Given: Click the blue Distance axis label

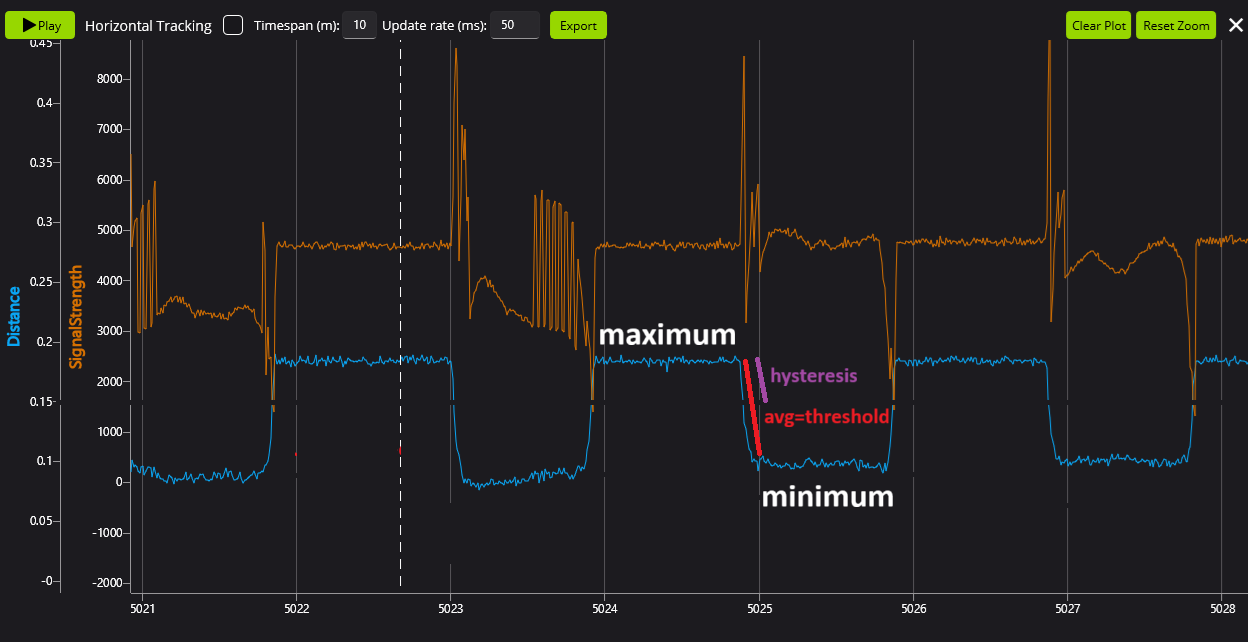Looking at the screenshot, I should click(14, 316).
